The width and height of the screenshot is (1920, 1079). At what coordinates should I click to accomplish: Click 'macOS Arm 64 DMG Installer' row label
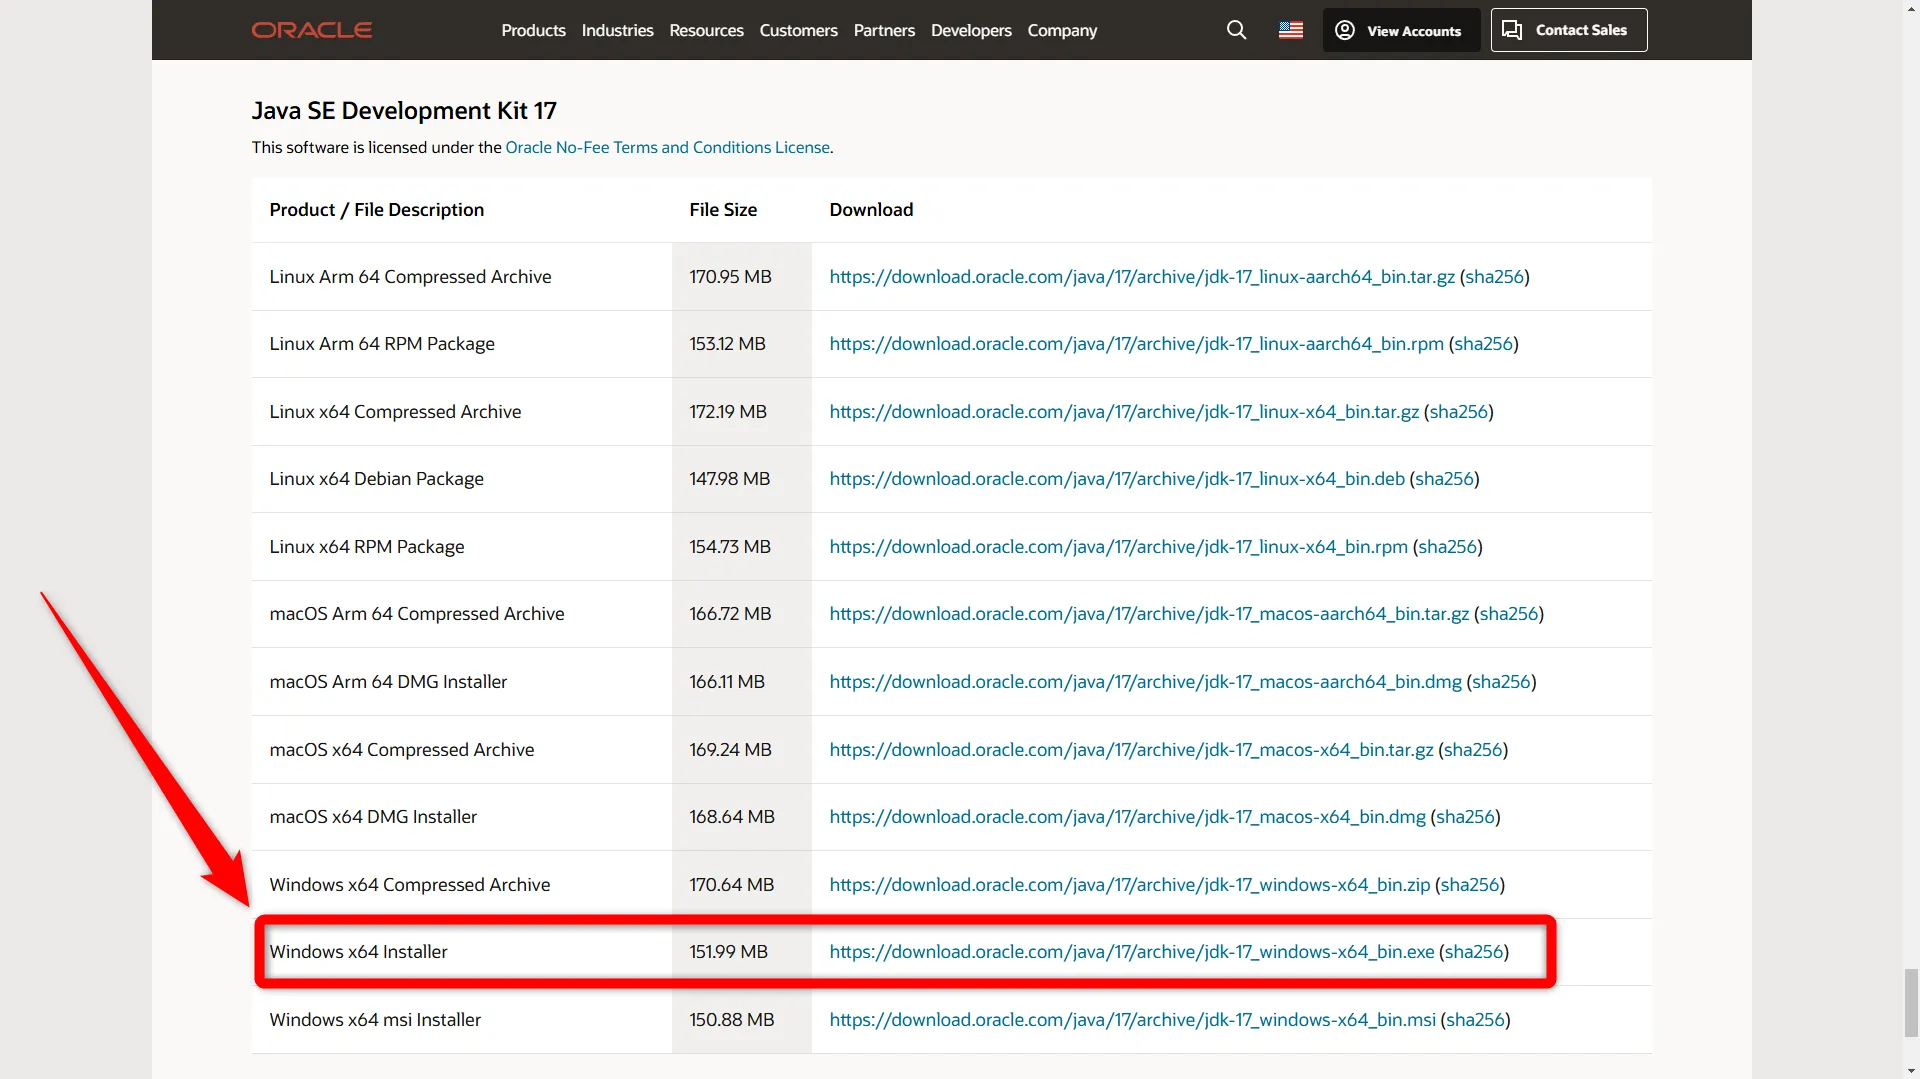point(388,682)
